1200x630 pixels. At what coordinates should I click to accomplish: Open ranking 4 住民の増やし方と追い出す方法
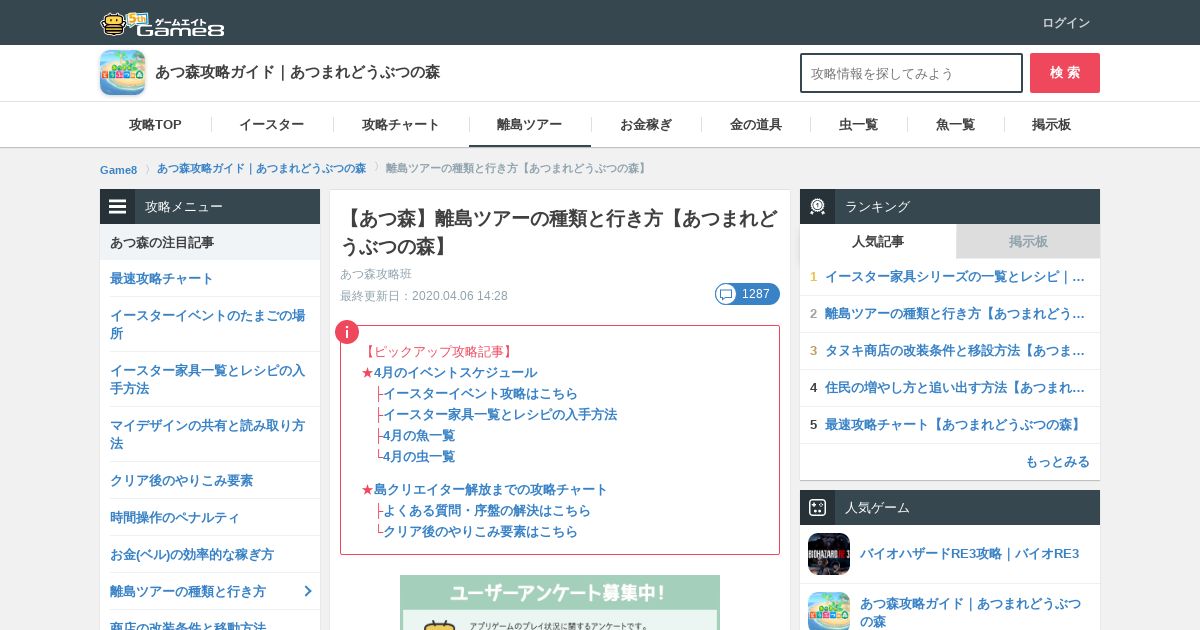coord(955,388)
